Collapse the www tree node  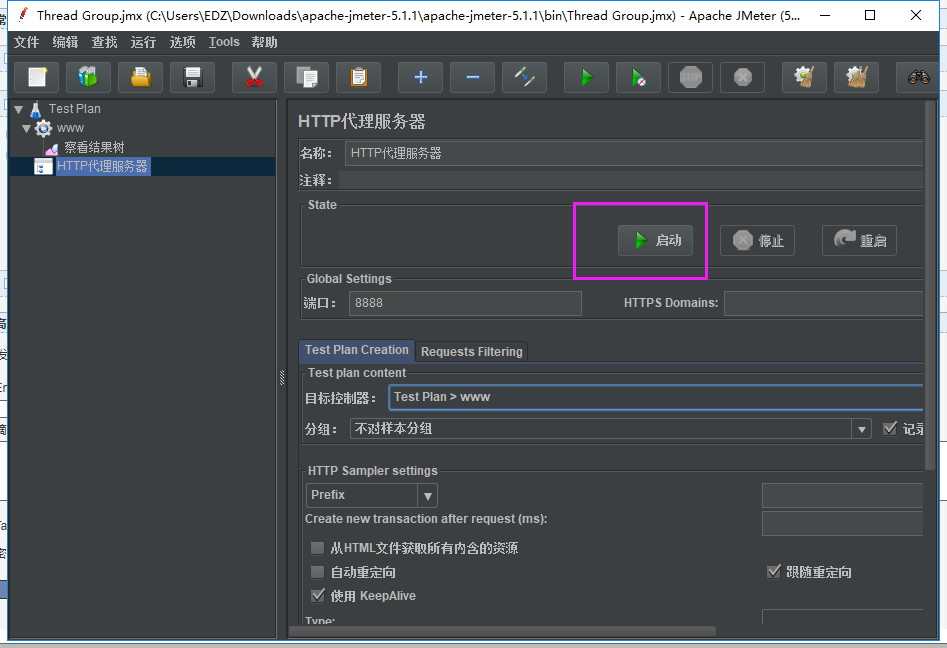pos(27,129)
